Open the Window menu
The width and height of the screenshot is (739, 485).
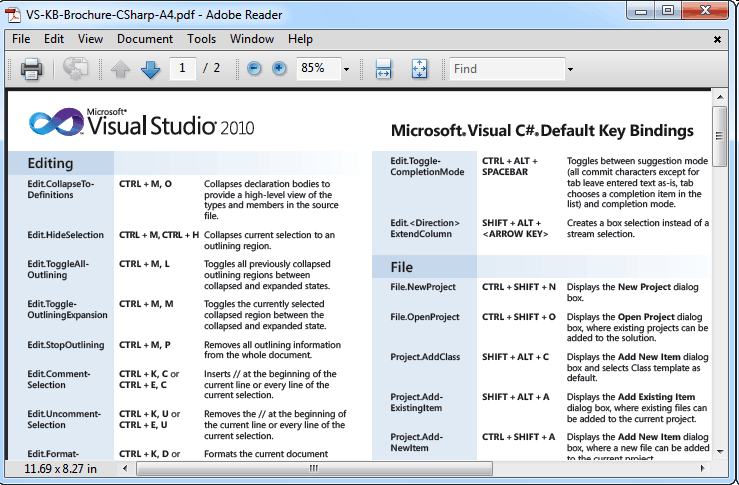click(x=252, y=39)
